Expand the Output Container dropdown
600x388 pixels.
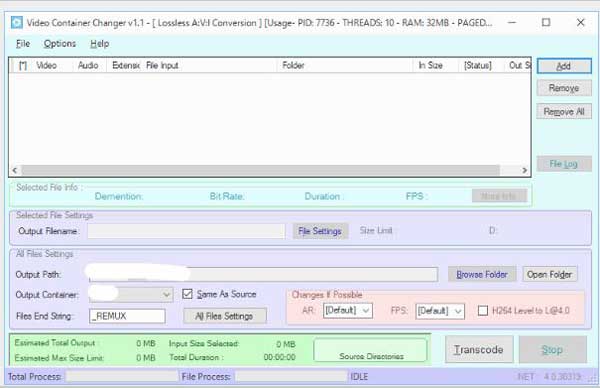166,295
